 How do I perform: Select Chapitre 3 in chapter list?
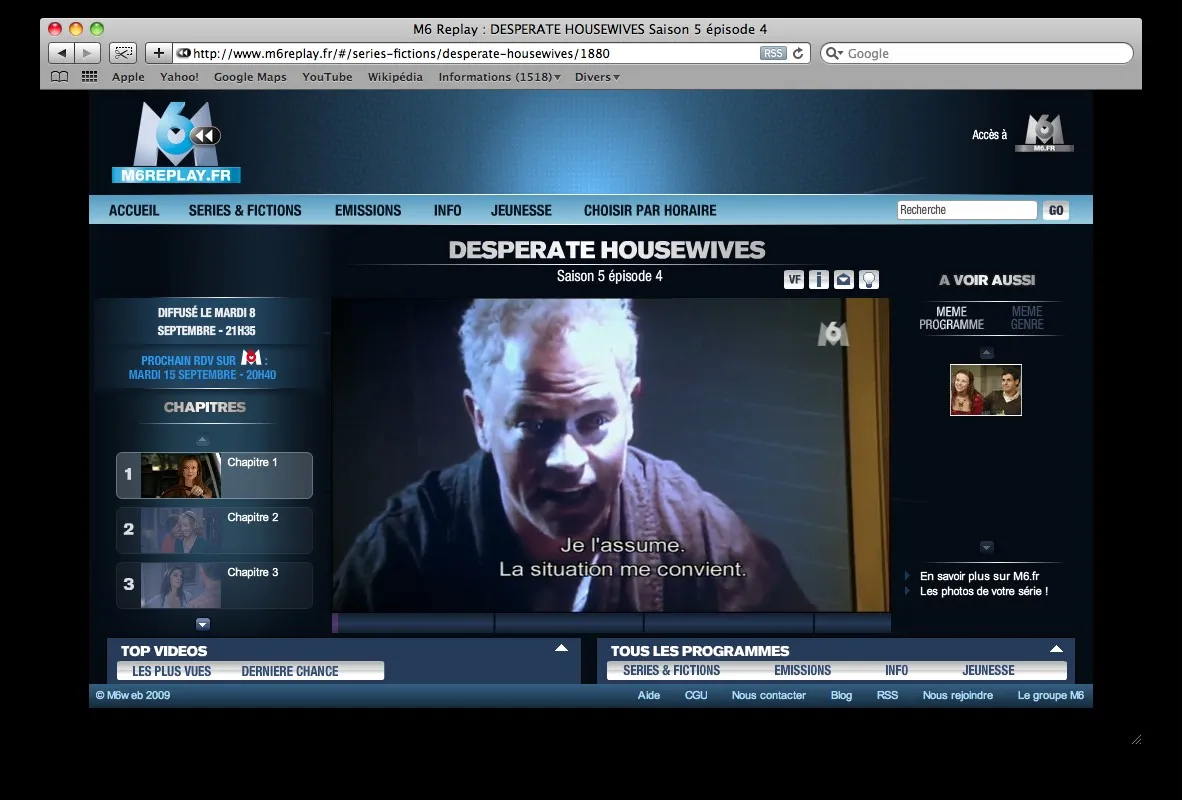[x=214, y=585]
